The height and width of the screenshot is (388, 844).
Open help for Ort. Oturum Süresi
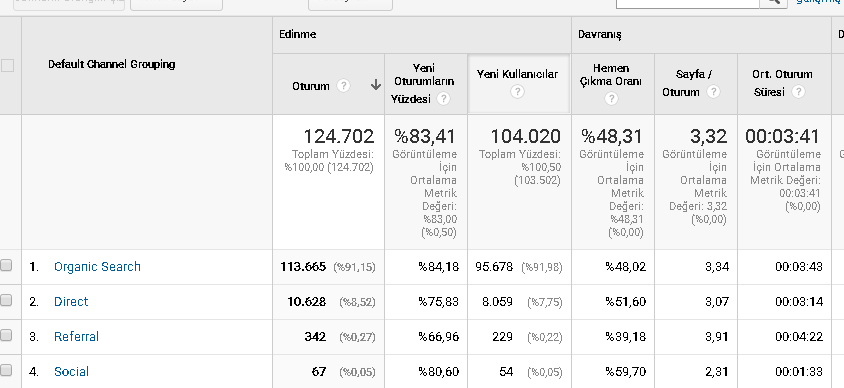click(799, 92)
